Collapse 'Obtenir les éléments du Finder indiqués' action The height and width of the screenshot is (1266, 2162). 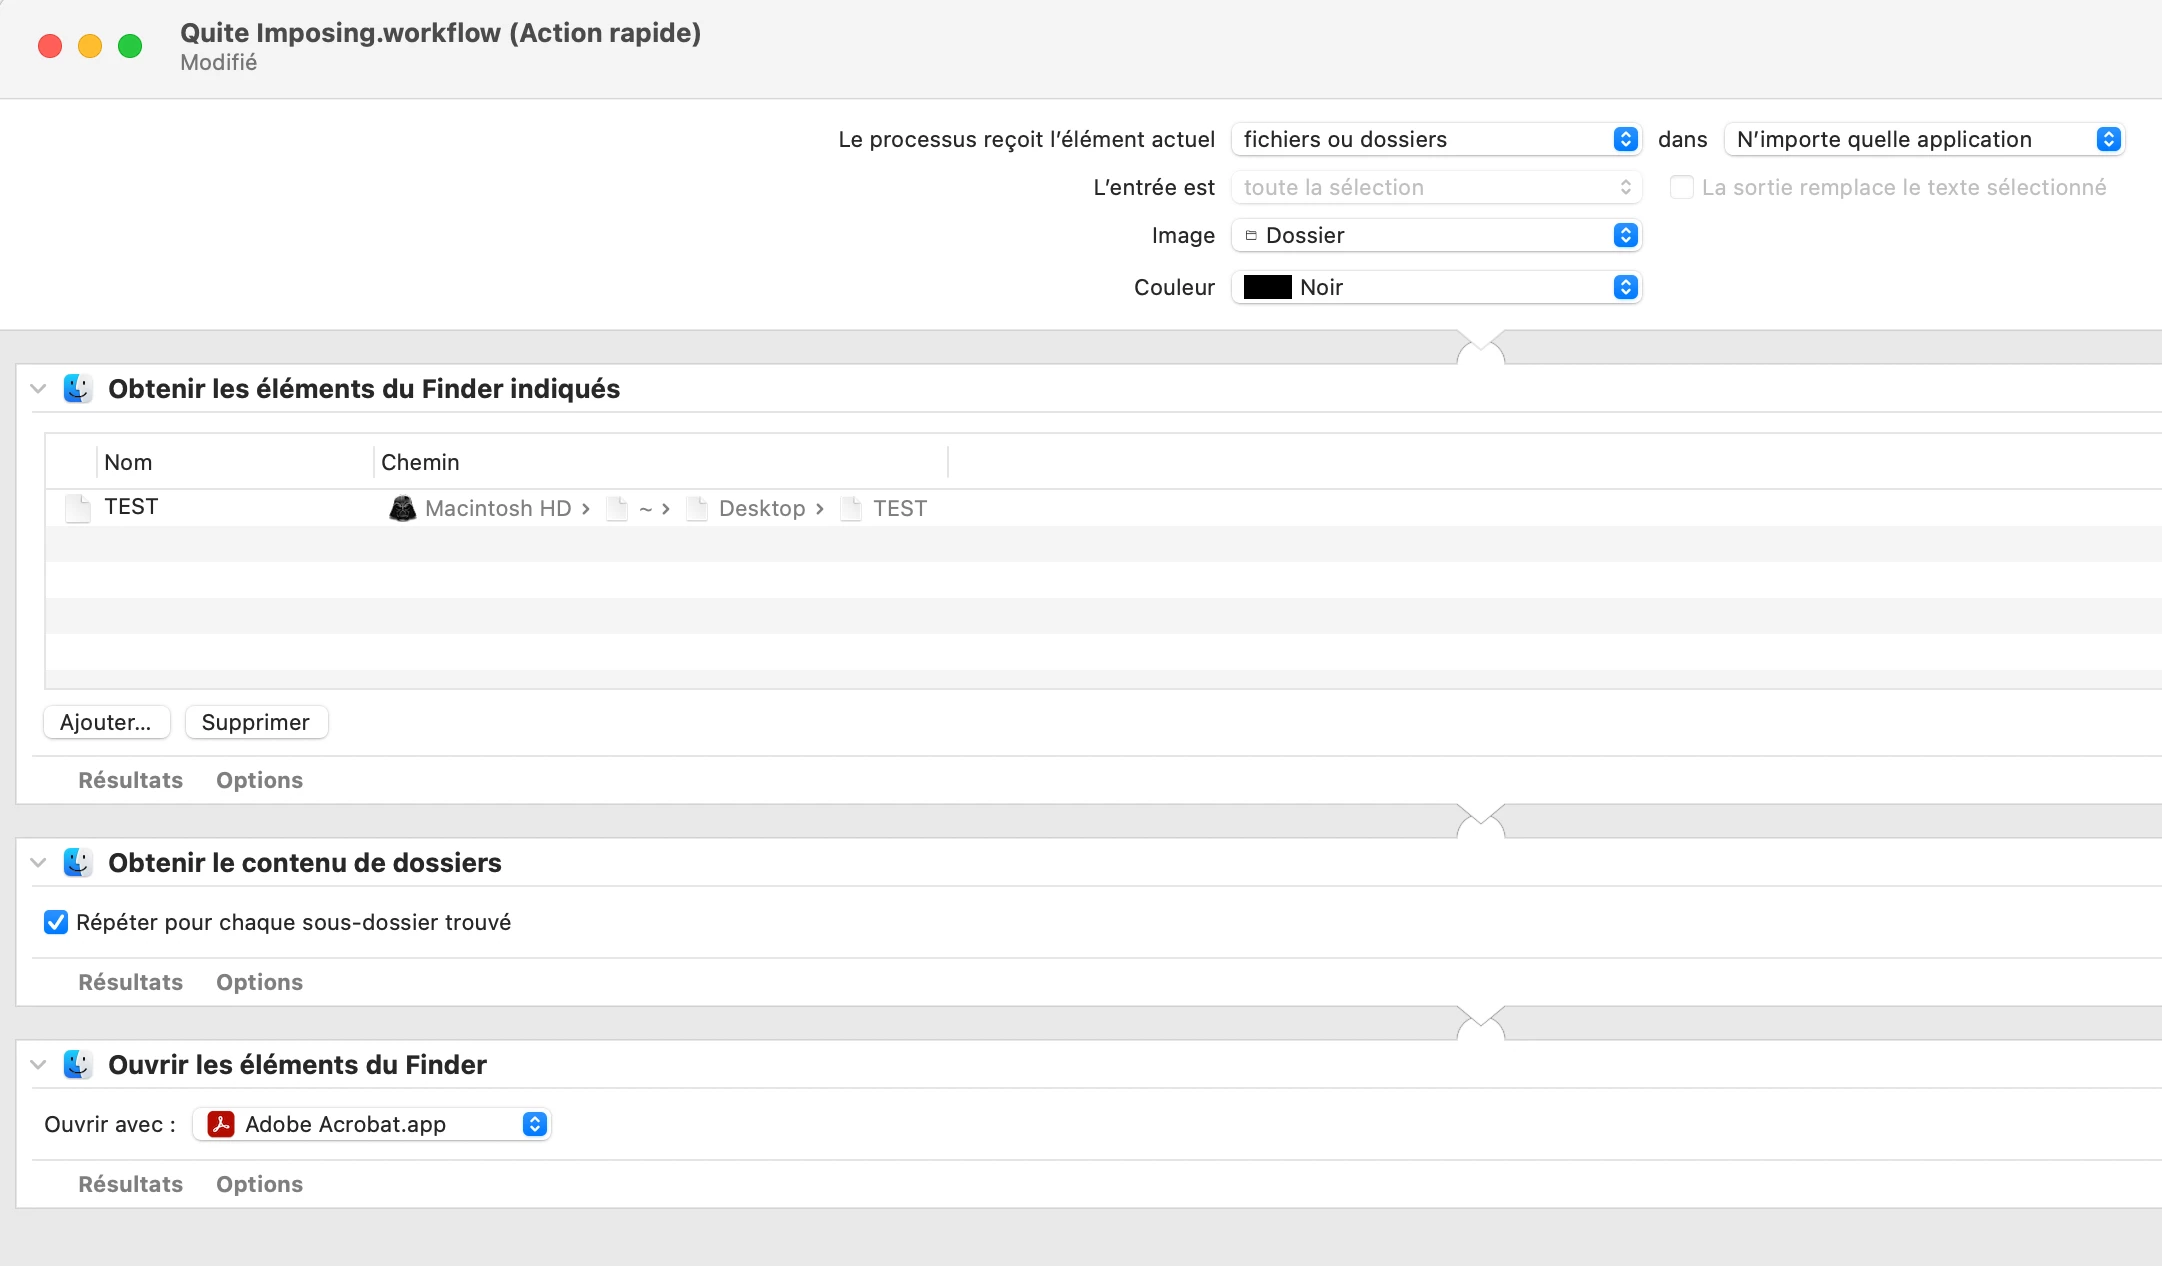pyautogui.click(x=39, y=389)
